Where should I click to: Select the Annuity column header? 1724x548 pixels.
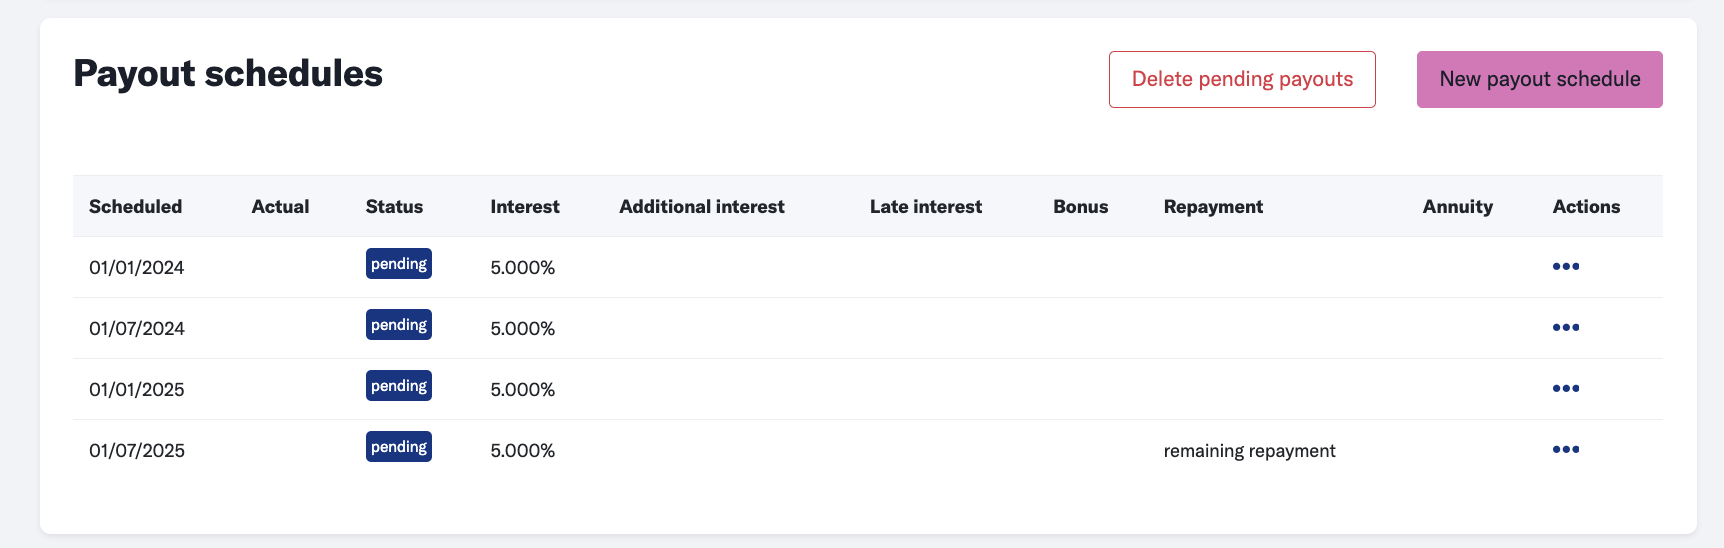1457,207
